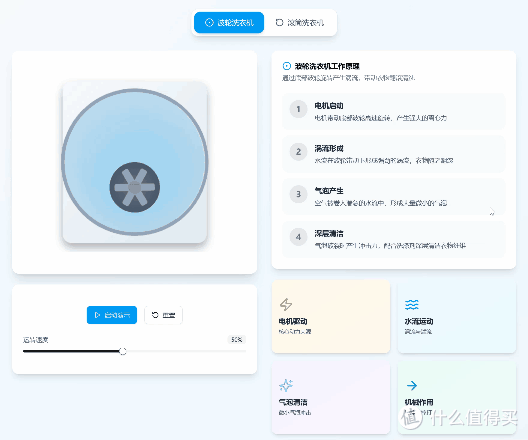Click the white reset button with circular arrow
The height and width of the screenshot is (440, 528).
pyautogui.click(x=163, y=315)
